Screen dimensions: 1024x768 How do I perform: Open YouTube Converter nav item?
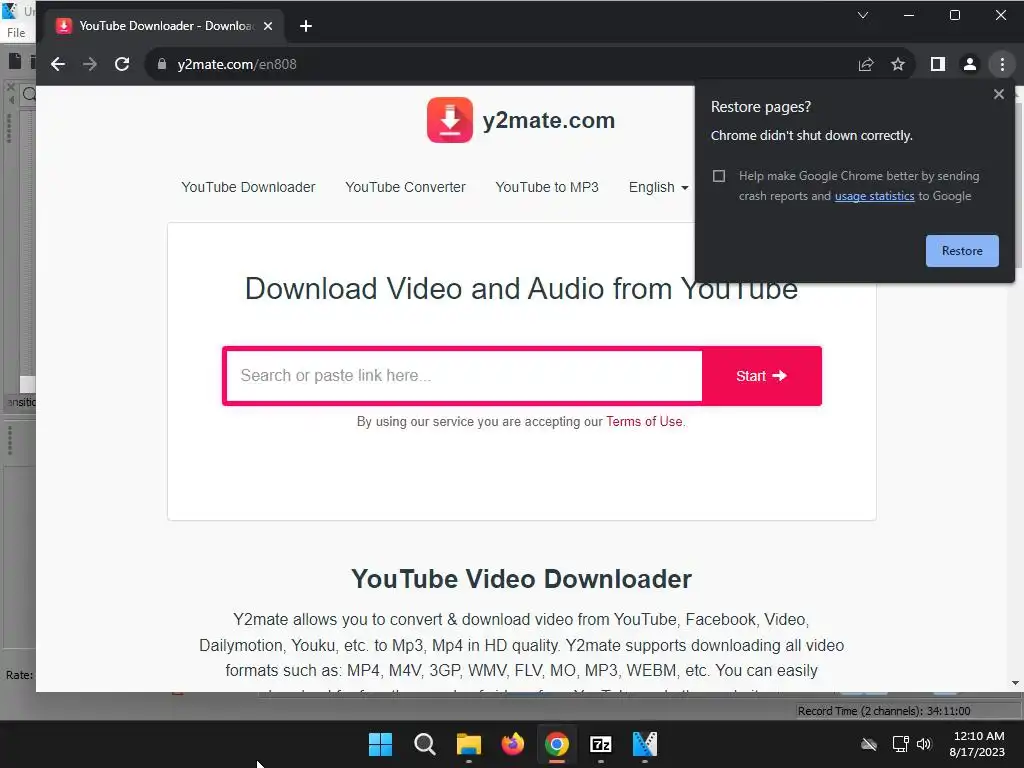tap(405, 187)
